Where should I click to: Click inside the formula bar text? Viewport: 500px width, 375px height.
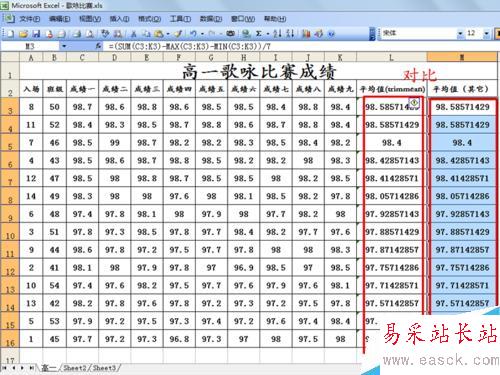point(189,46)
